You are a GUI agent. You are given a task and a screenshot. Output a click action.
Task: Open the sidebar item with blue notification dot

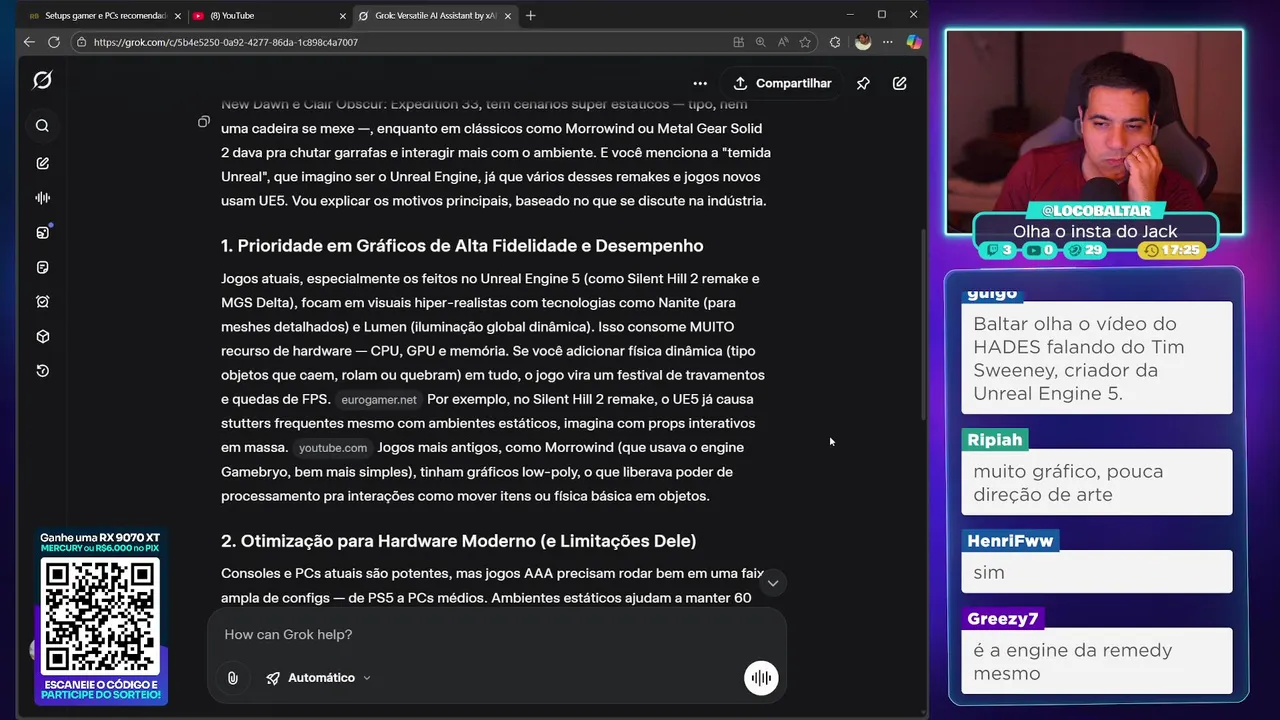(42, 232)
